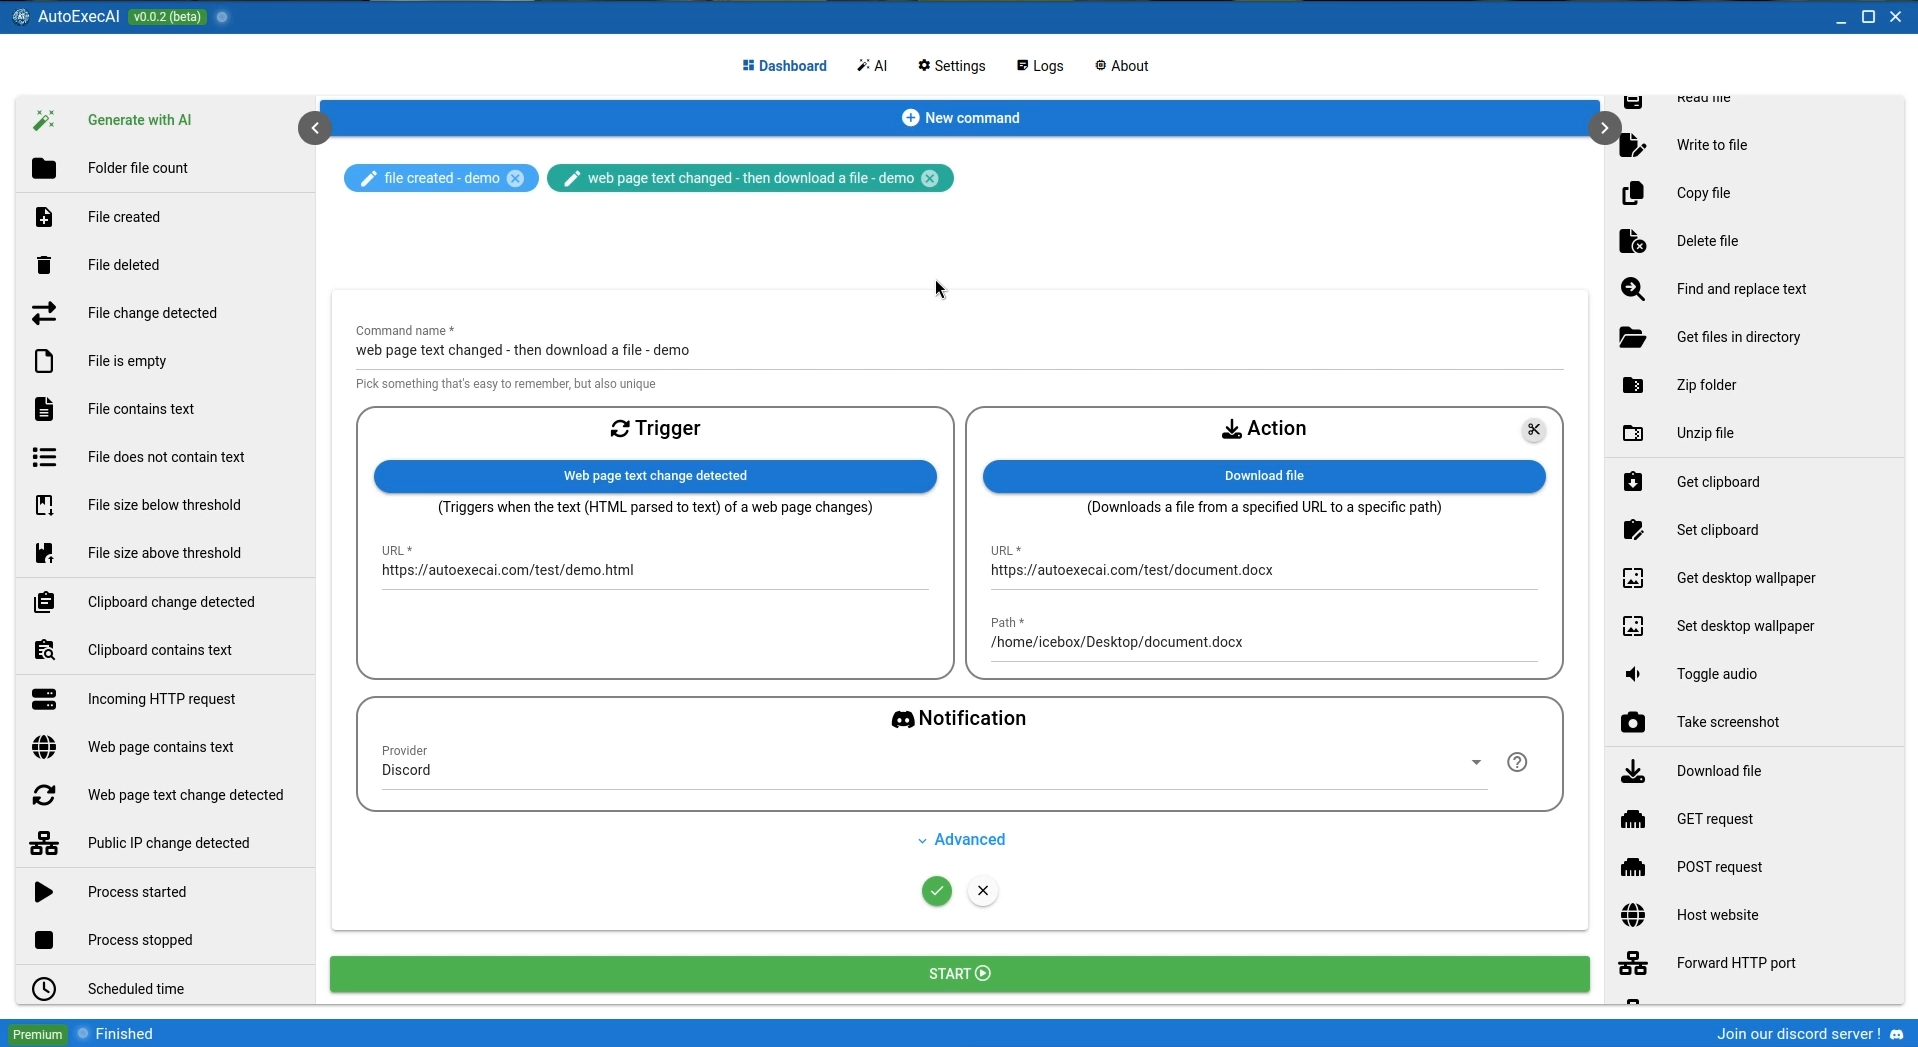Switch to the AI tab
Screen dimensions: 1918x1047
873,66
